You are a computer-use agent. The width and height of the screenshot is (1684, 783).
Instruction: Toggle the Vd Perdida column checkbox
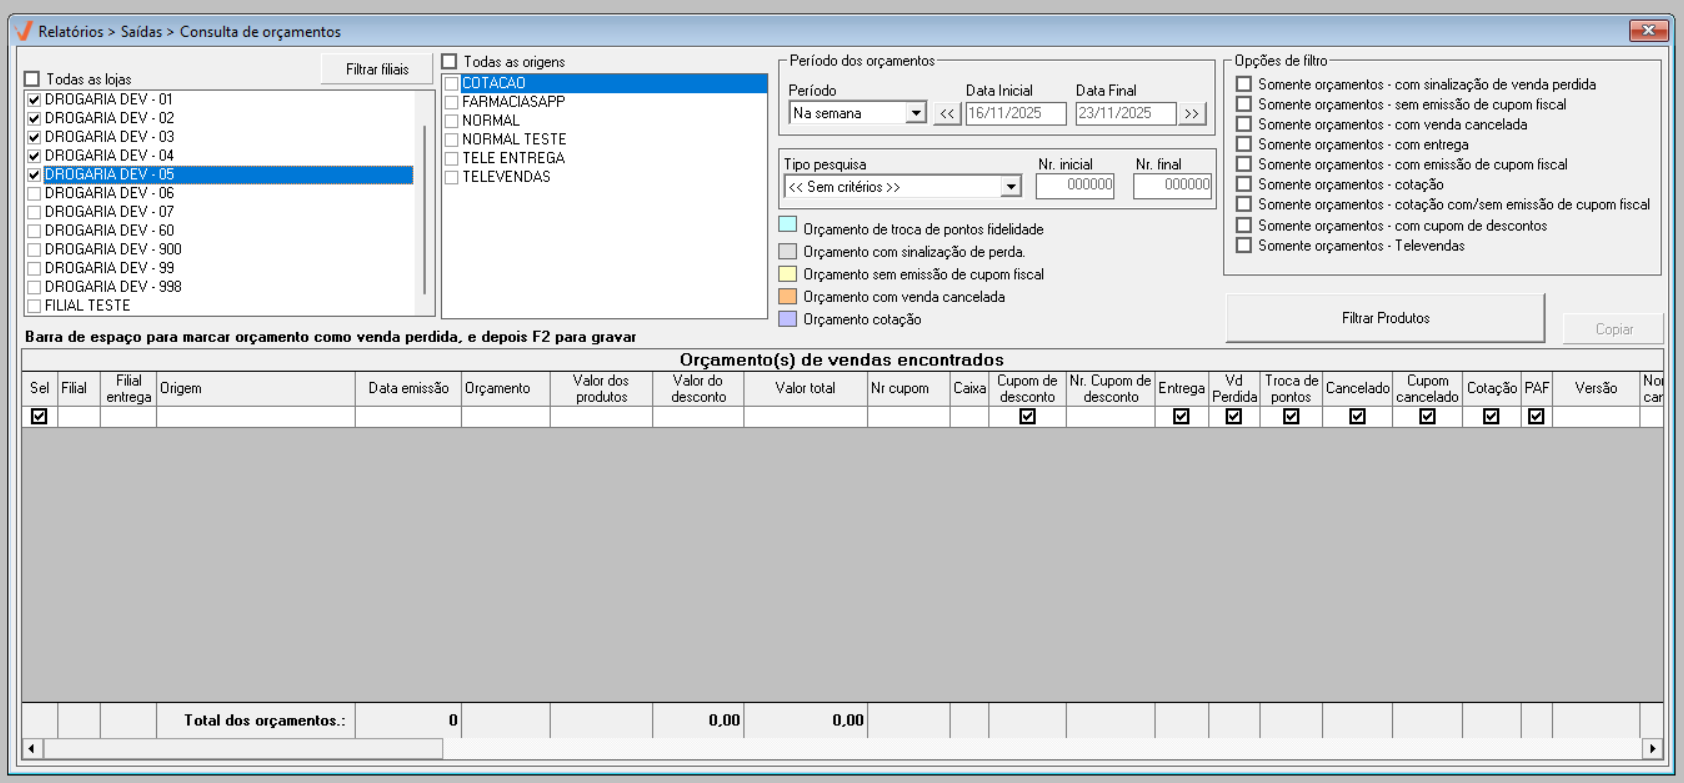1233,416
